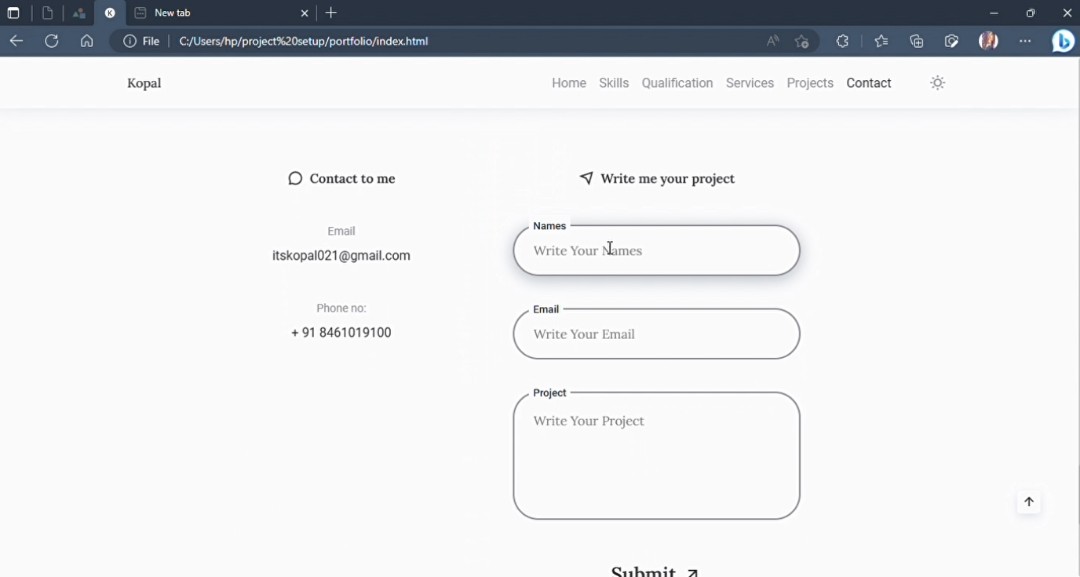Open the Projects navigation link
The width and height of the screenshot is (1080, 577).
click(x=810, y=83)
